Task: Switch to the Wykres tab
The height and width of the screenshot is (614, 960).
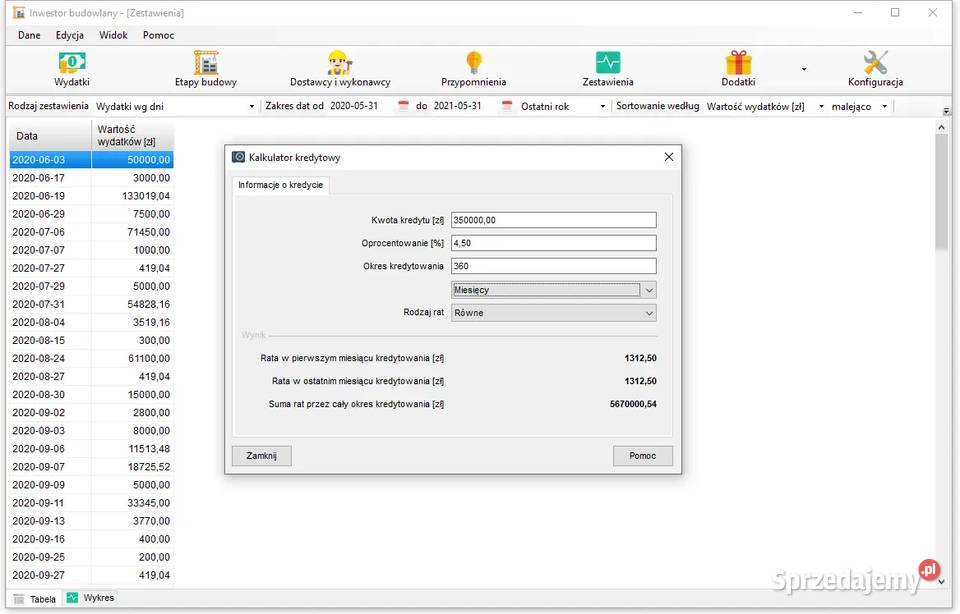Action: (x=90, y=598)
